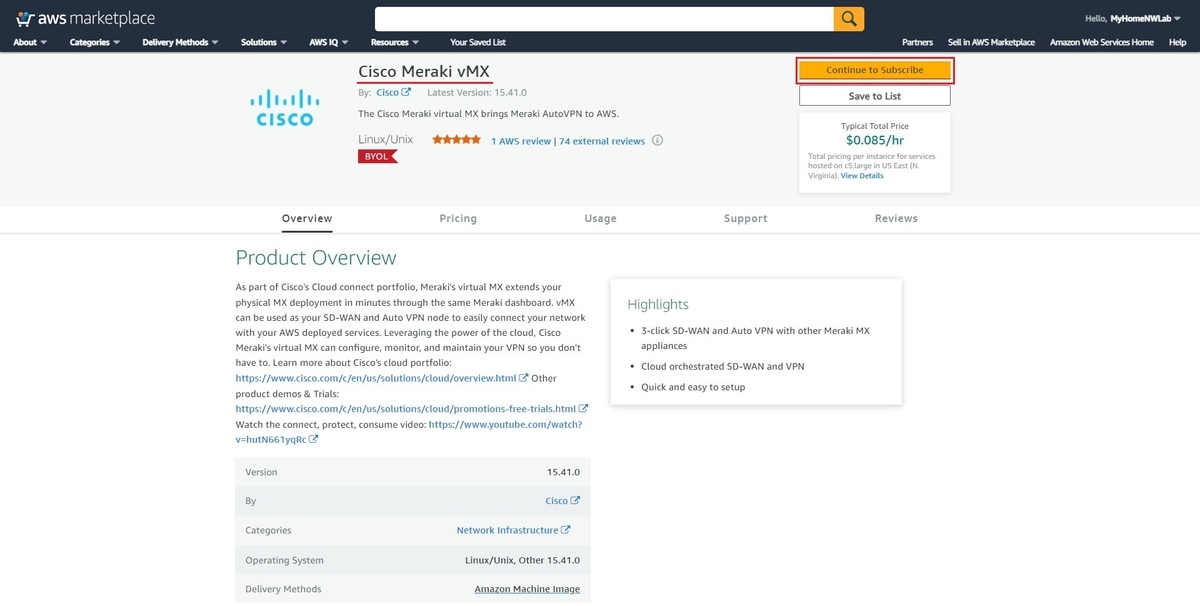
Task: Open the Reviews tab
Action: [896, 218]
